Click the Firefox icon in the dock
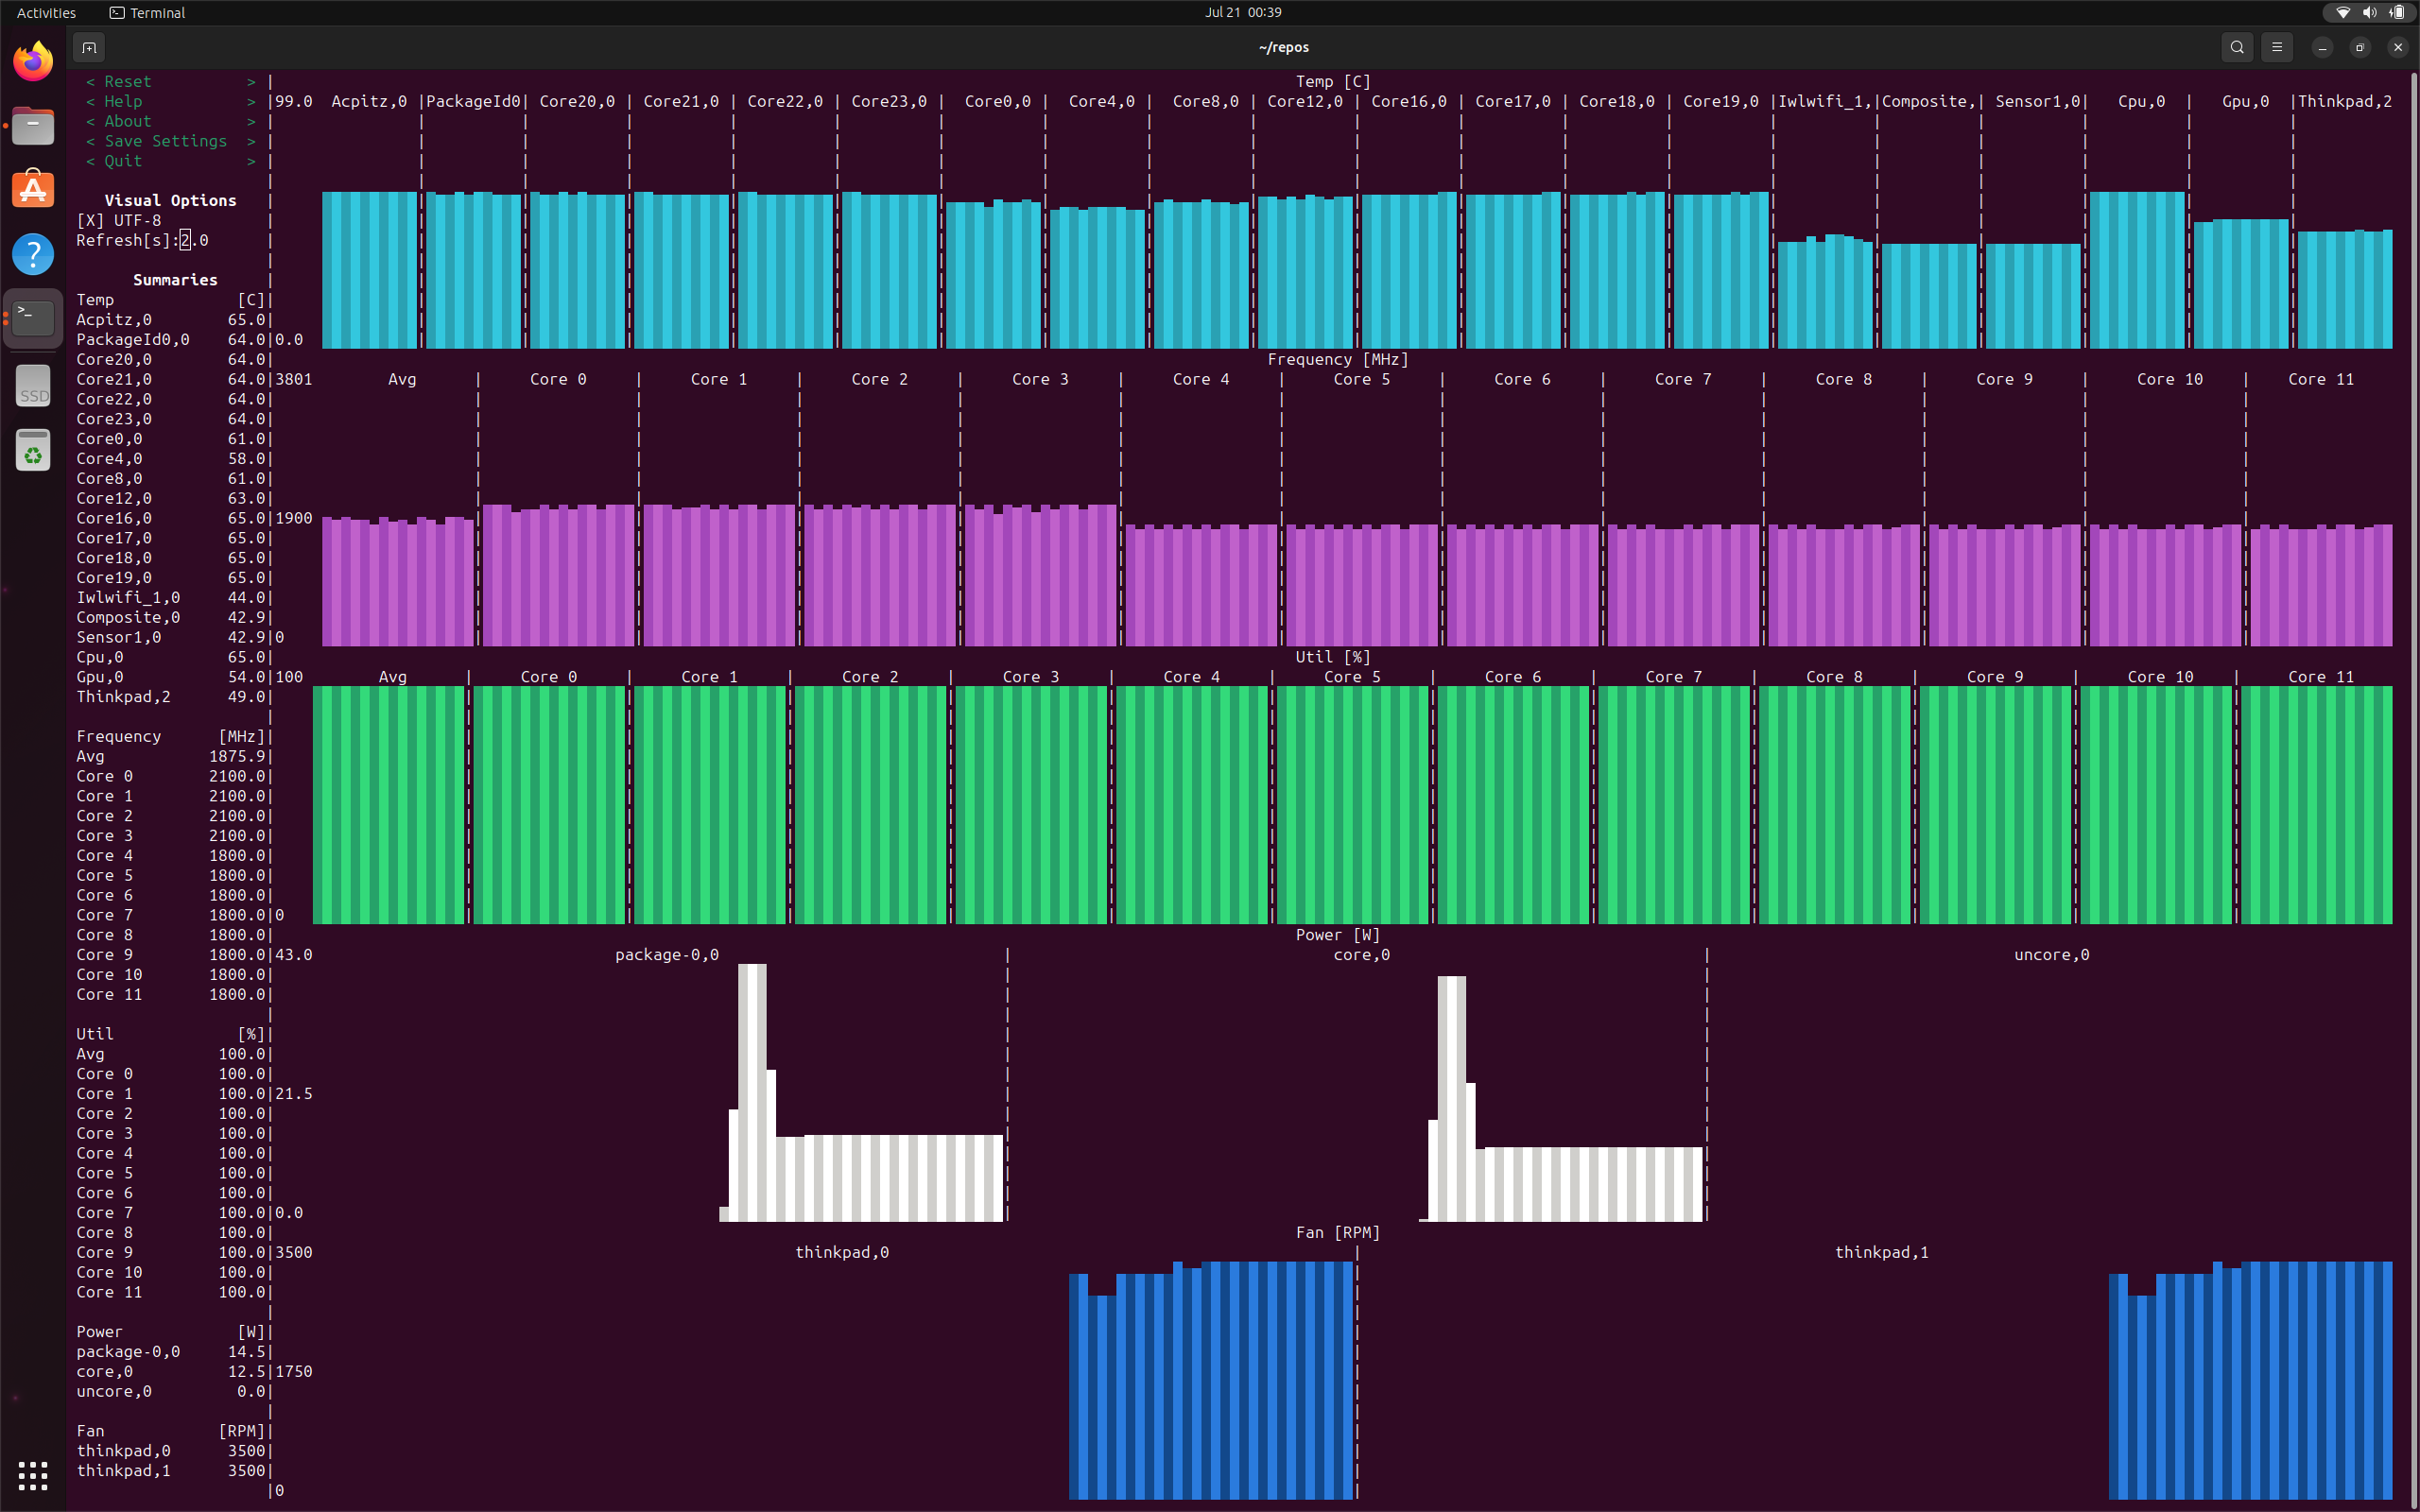2420x1512 pixels. (x=33, y=62)
